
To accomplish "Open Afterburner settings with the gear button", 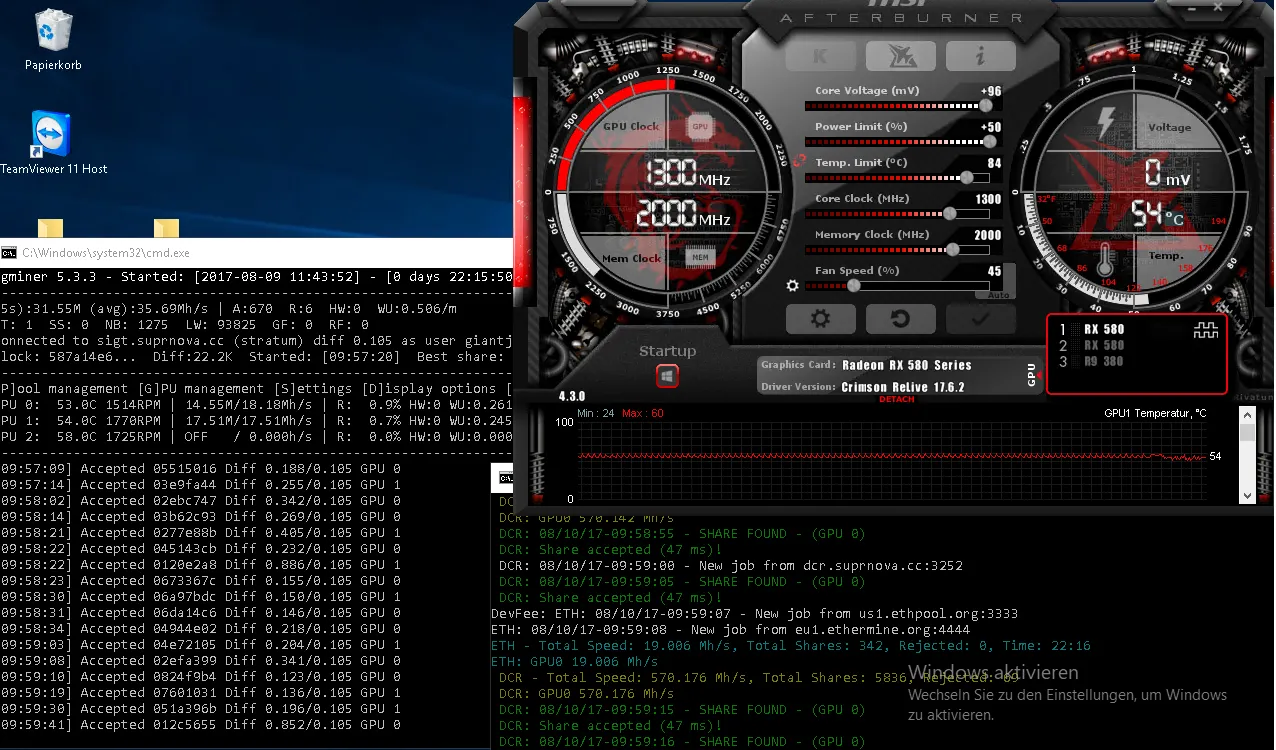I will (x=820, y=319).
